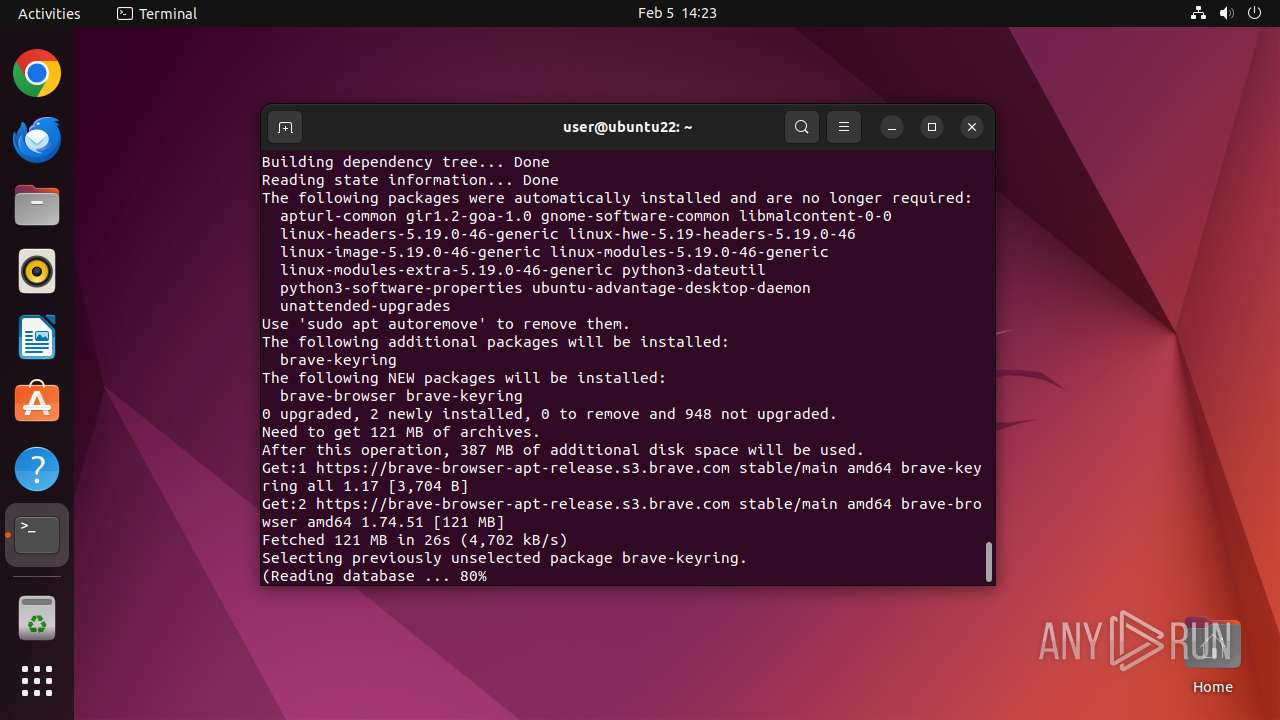Screen dimensions: 1280x720
Task: Open Ubuntu Software store icon
Action: (x=37, y=404)
